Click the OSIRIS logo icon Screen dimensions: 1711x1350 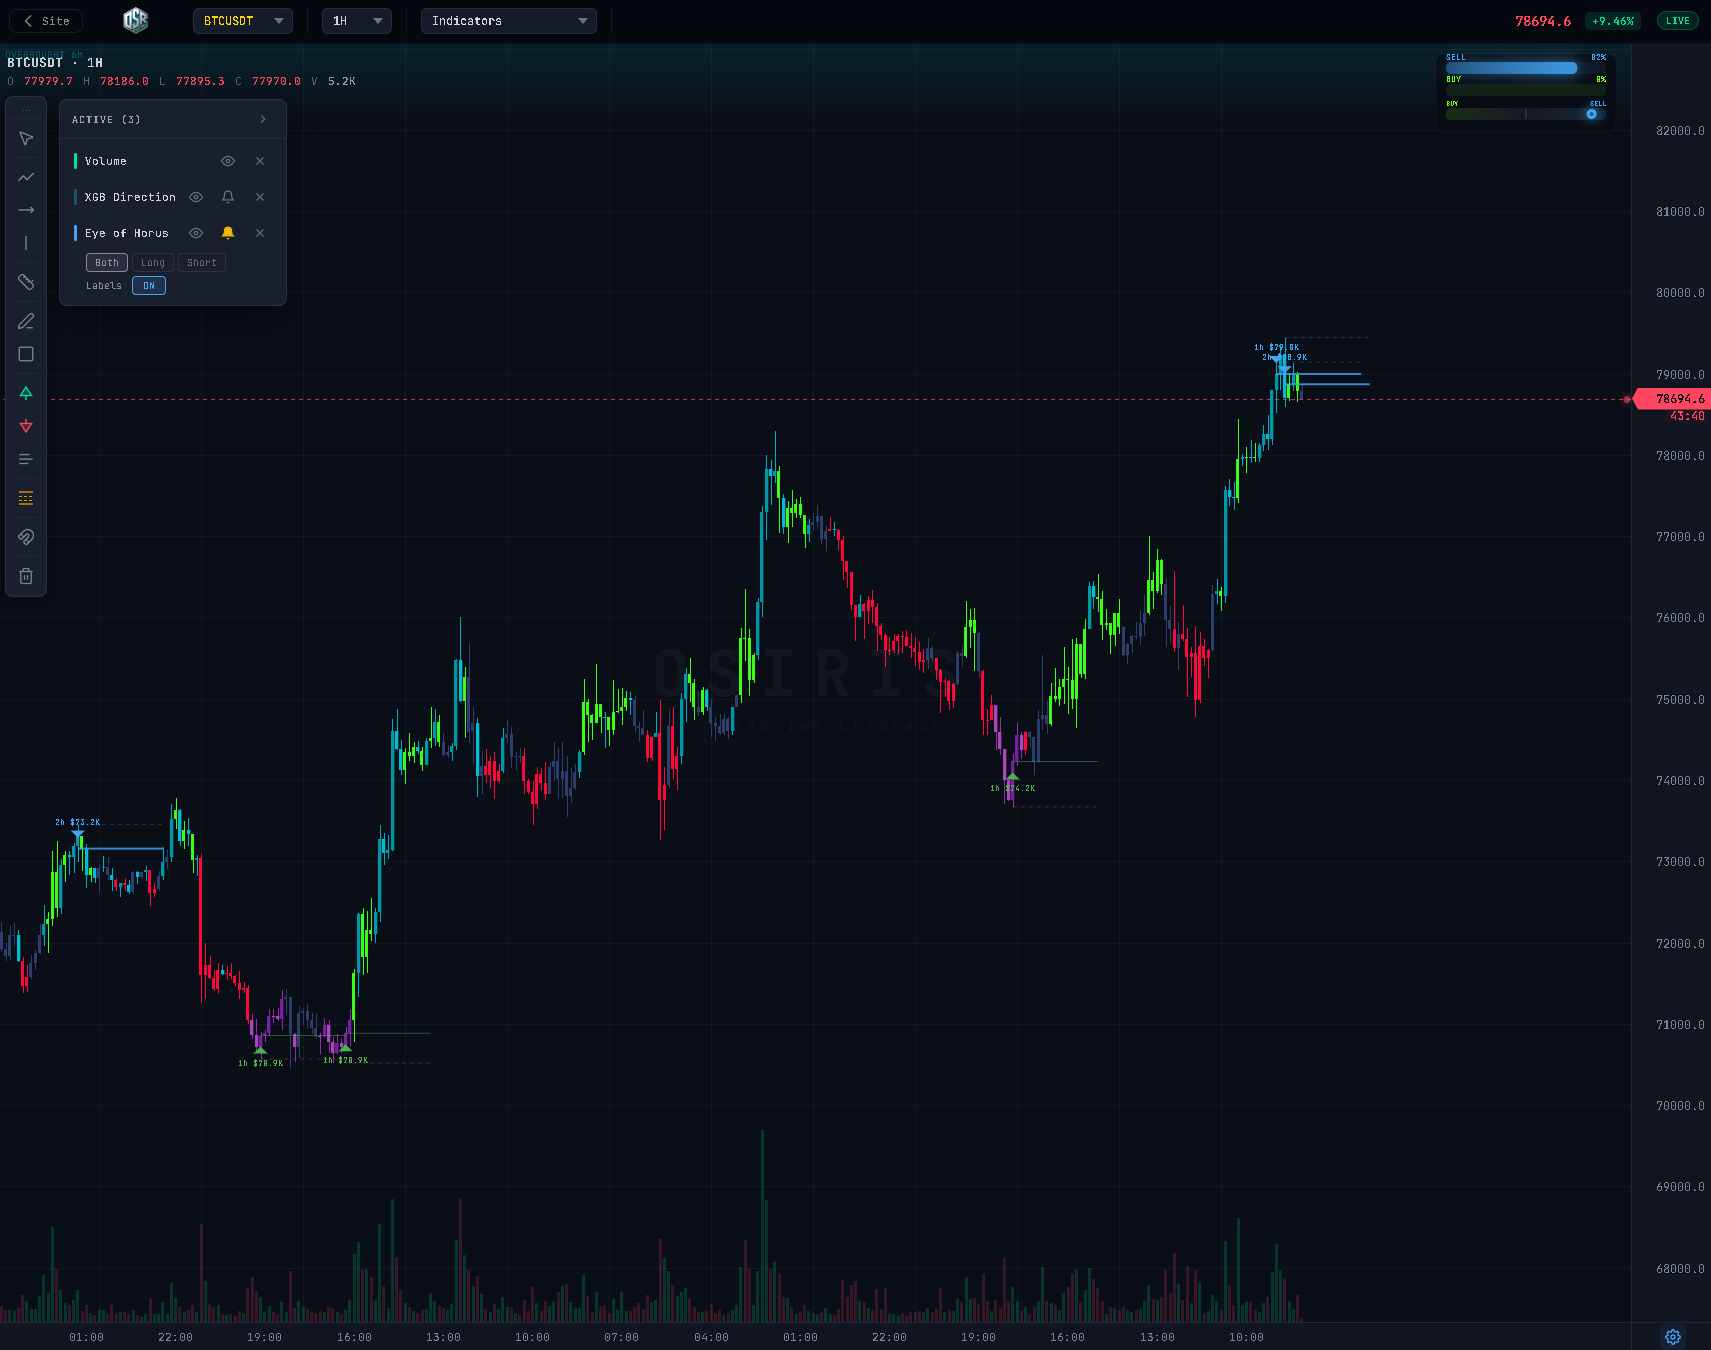tap(136, 20)
